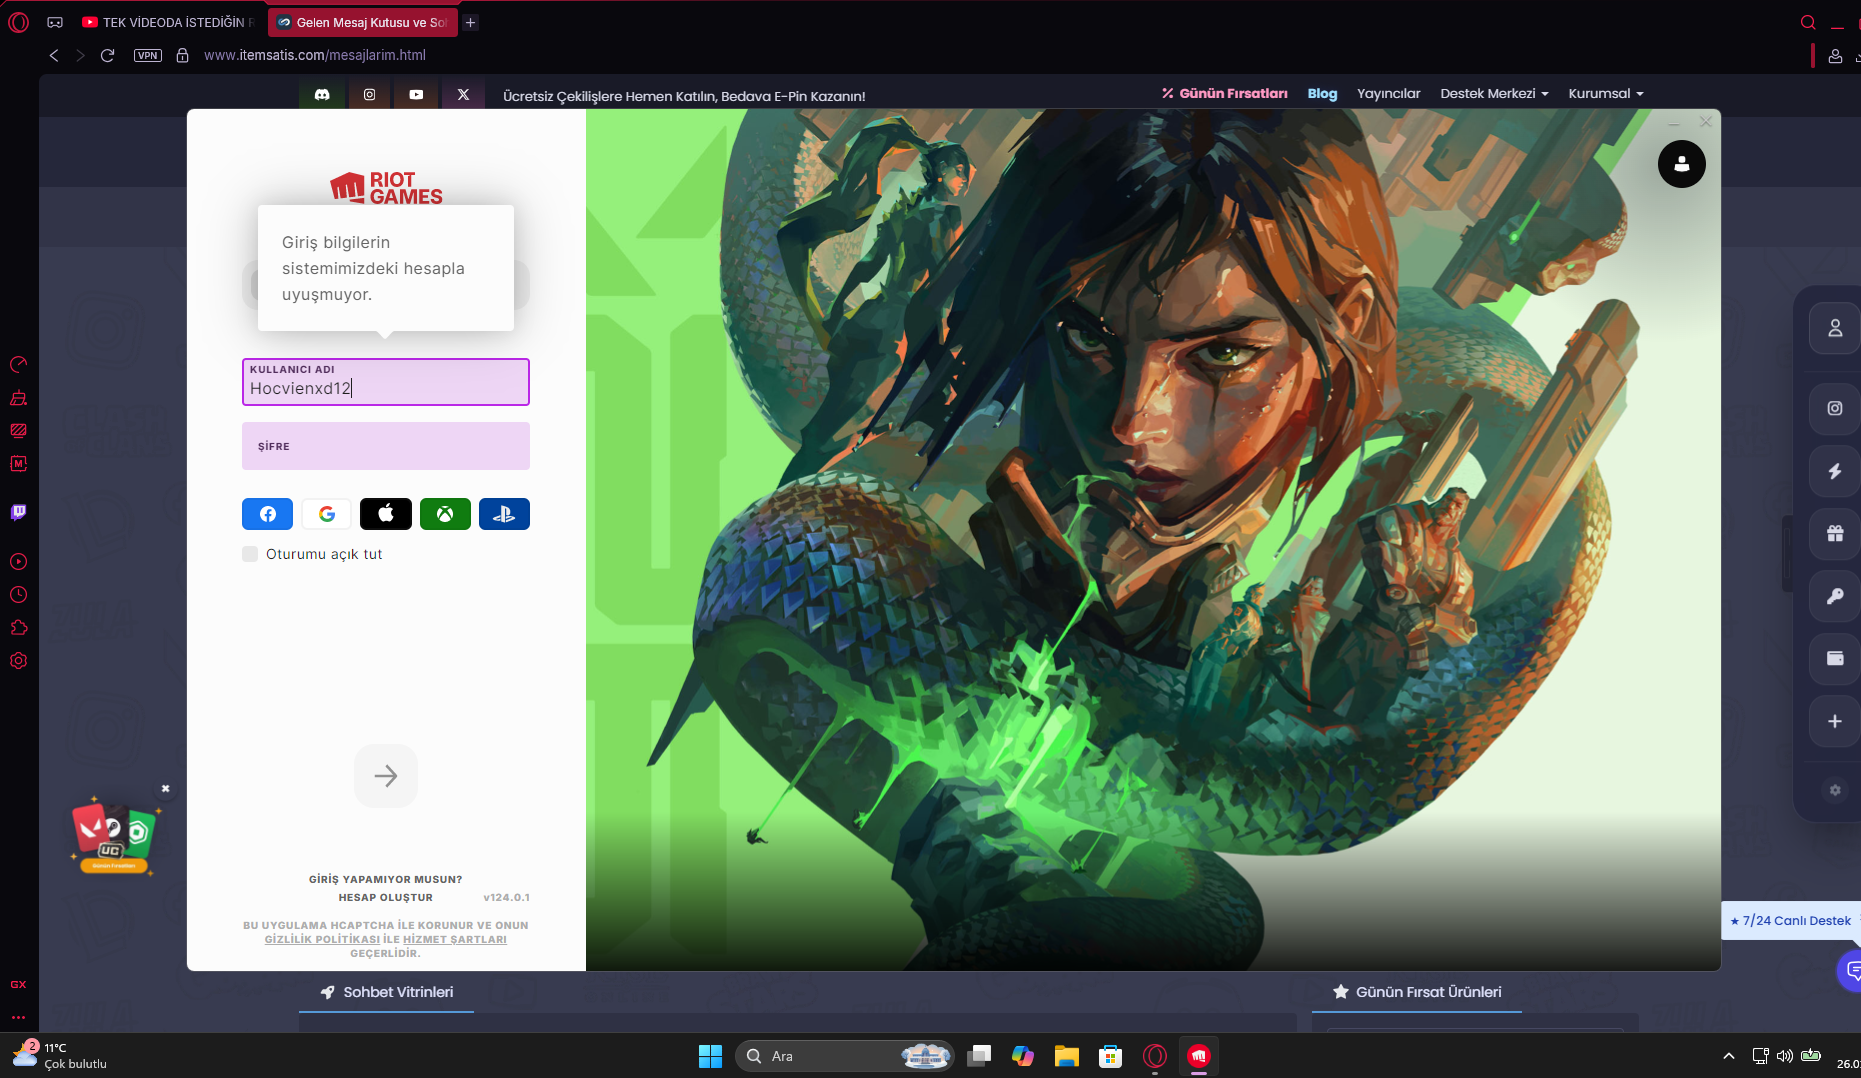Open the Instagram icon in site header
This screenshot has height=1078, width=1861.
[x=369, y=94]
